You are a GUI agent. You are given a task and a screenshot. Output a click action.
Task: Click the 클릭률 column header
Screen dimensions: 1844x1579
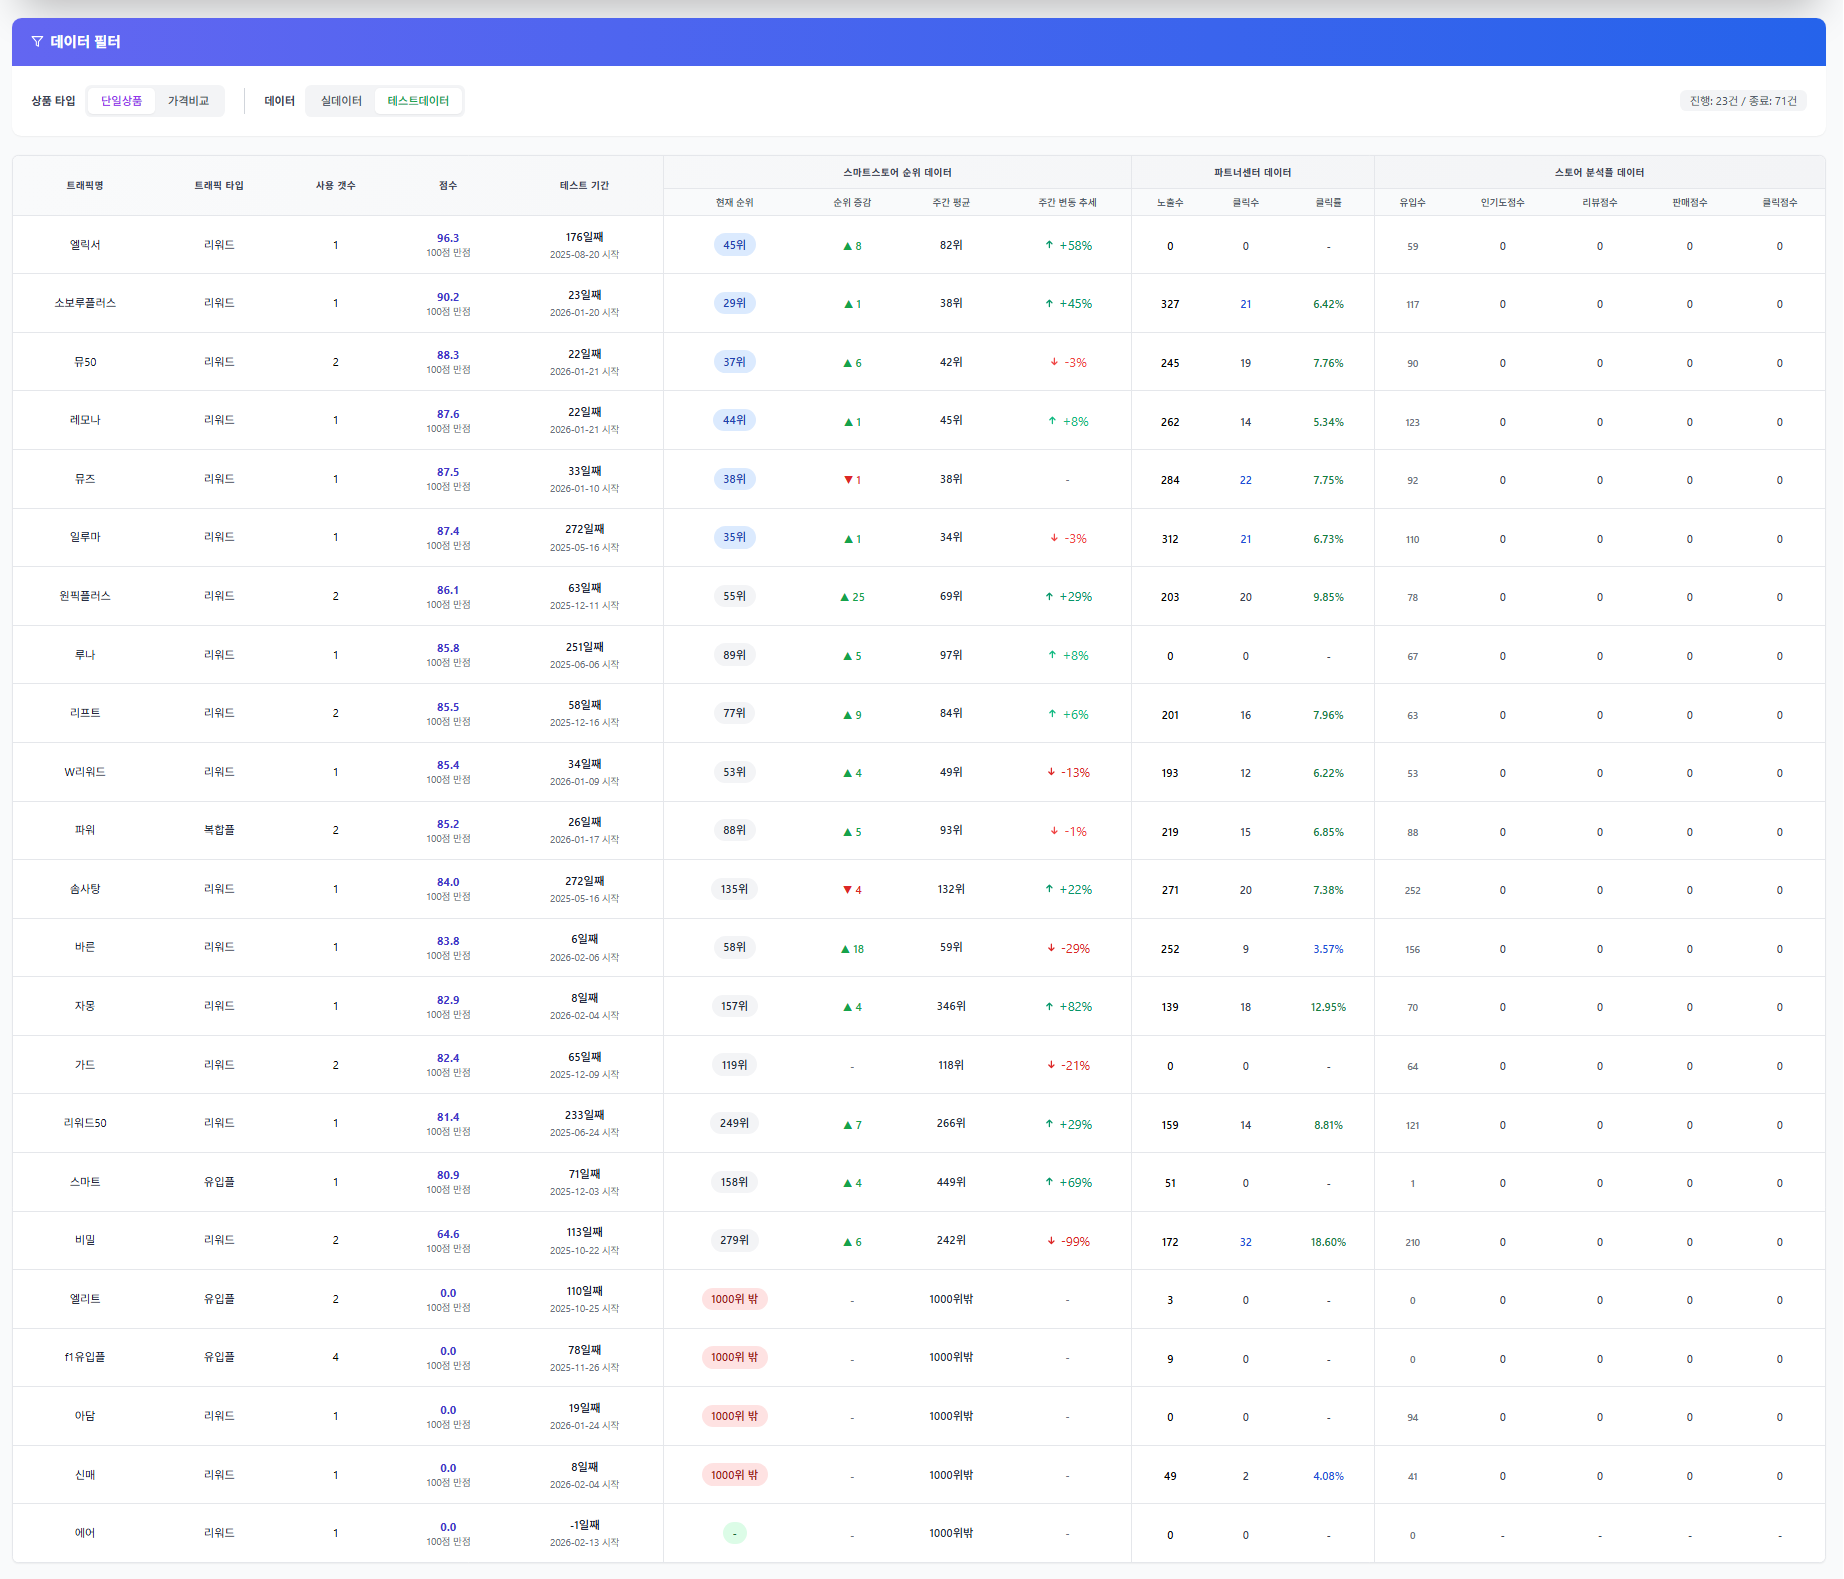[1328, 203]
